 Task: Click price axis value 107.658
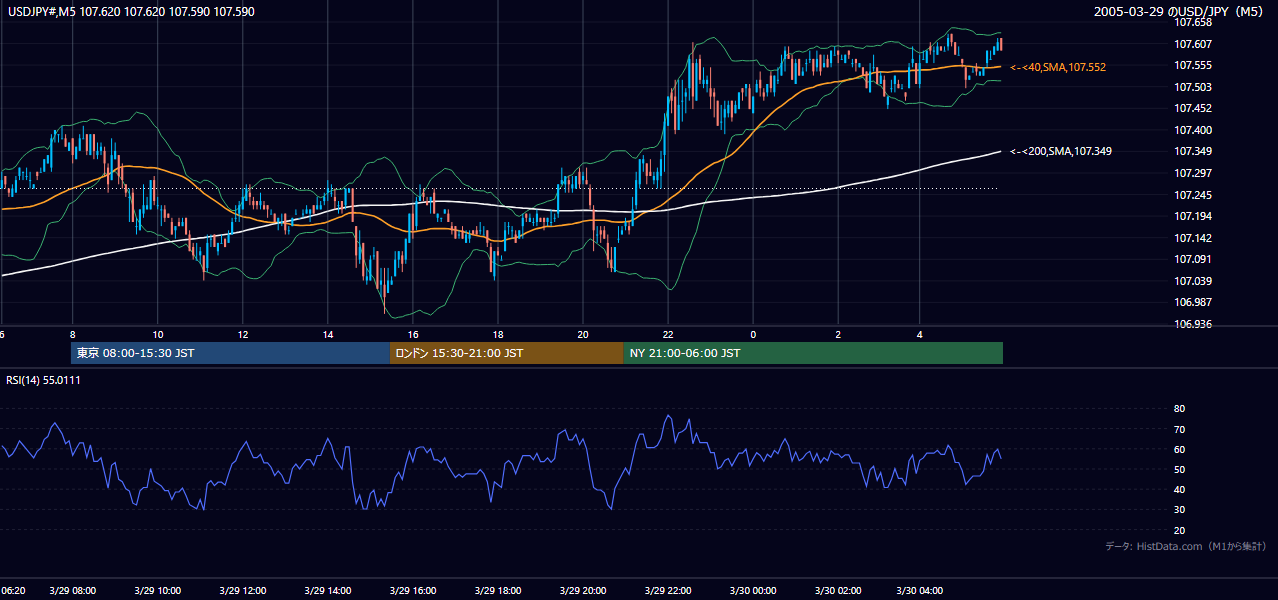tap(1195, 22)
